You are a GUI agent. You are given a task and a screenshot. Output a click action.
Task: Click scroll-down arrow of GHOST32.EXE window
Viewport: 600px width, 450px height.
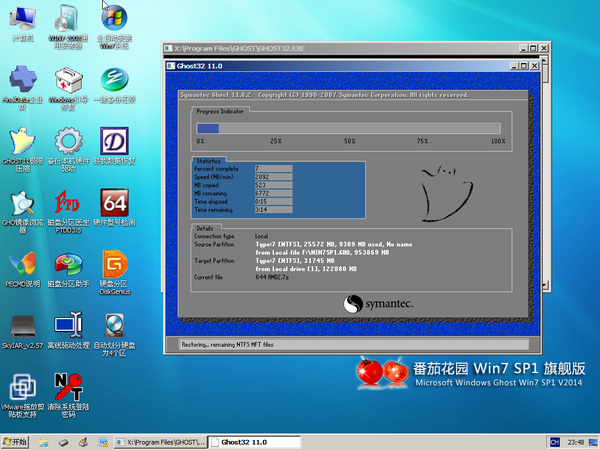click(x=545, y=285)
